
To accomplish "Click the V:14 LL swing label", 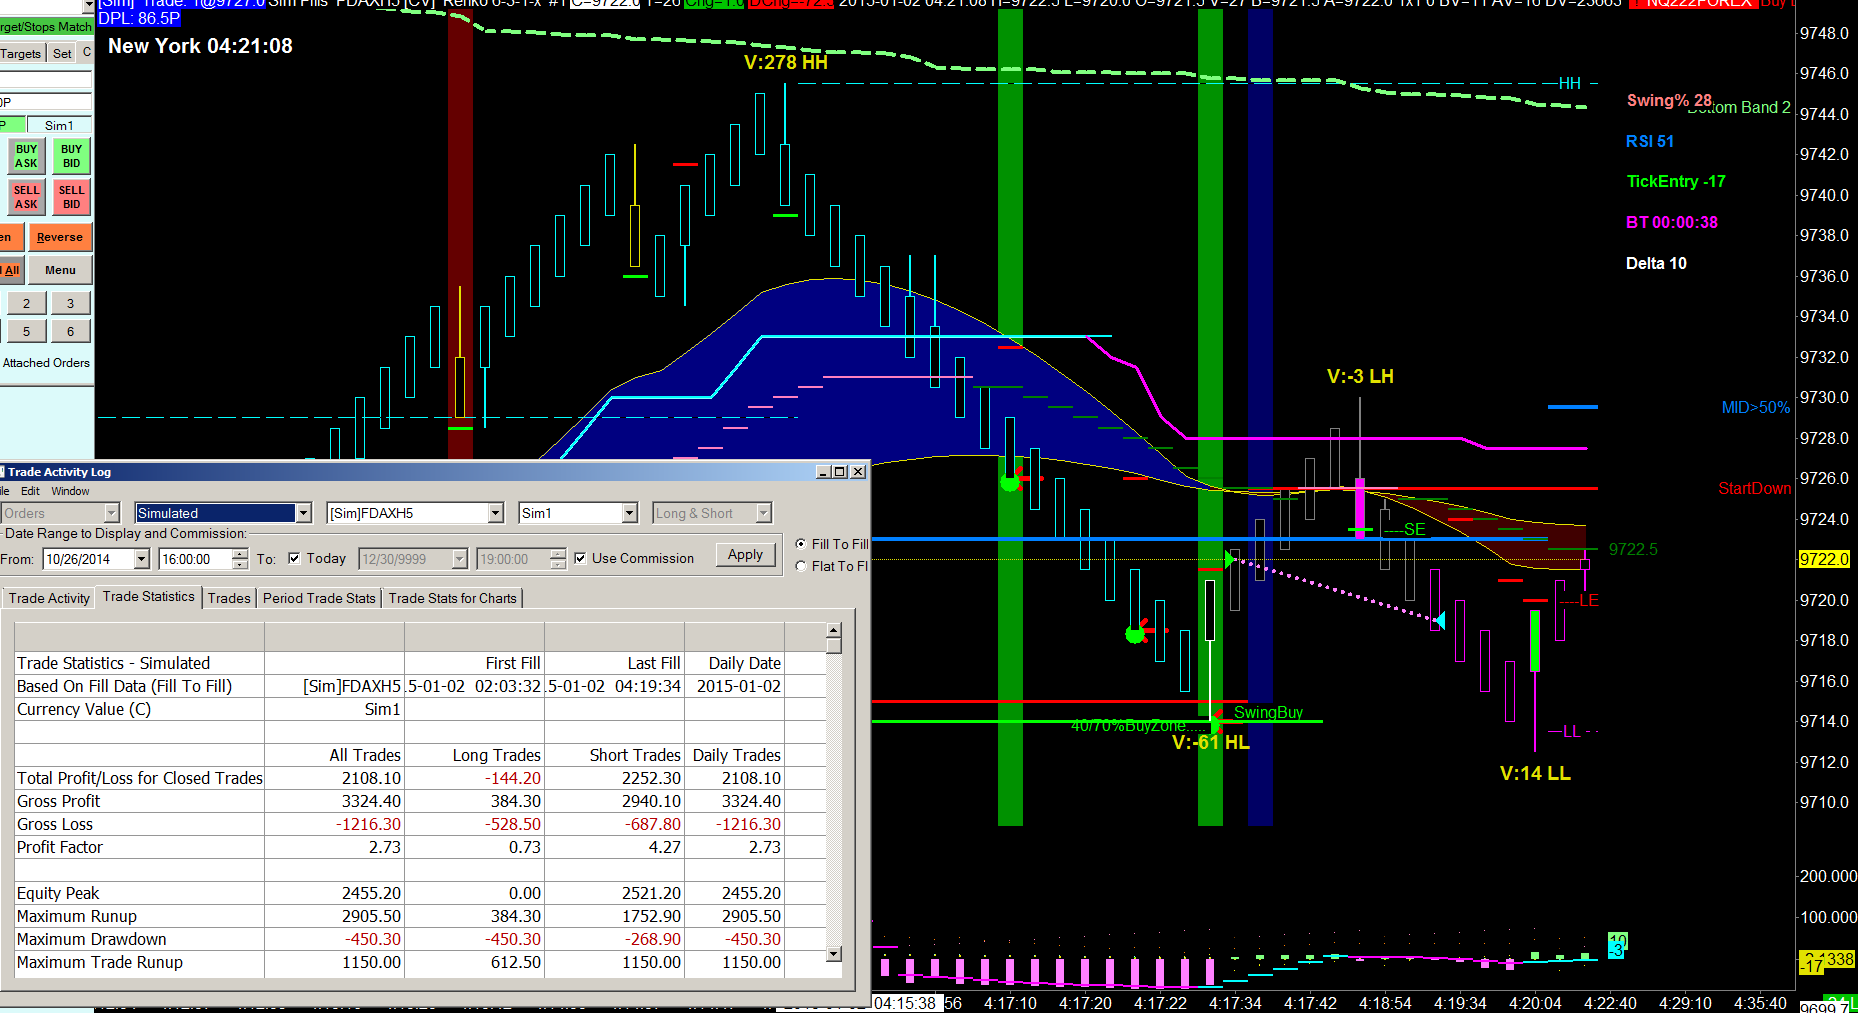I will (x=1535, y=773).
